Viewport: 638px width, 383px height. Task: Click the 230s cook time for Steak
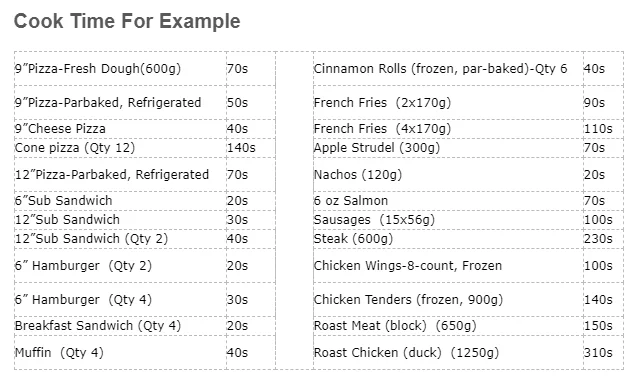click(x=598, y=239)
